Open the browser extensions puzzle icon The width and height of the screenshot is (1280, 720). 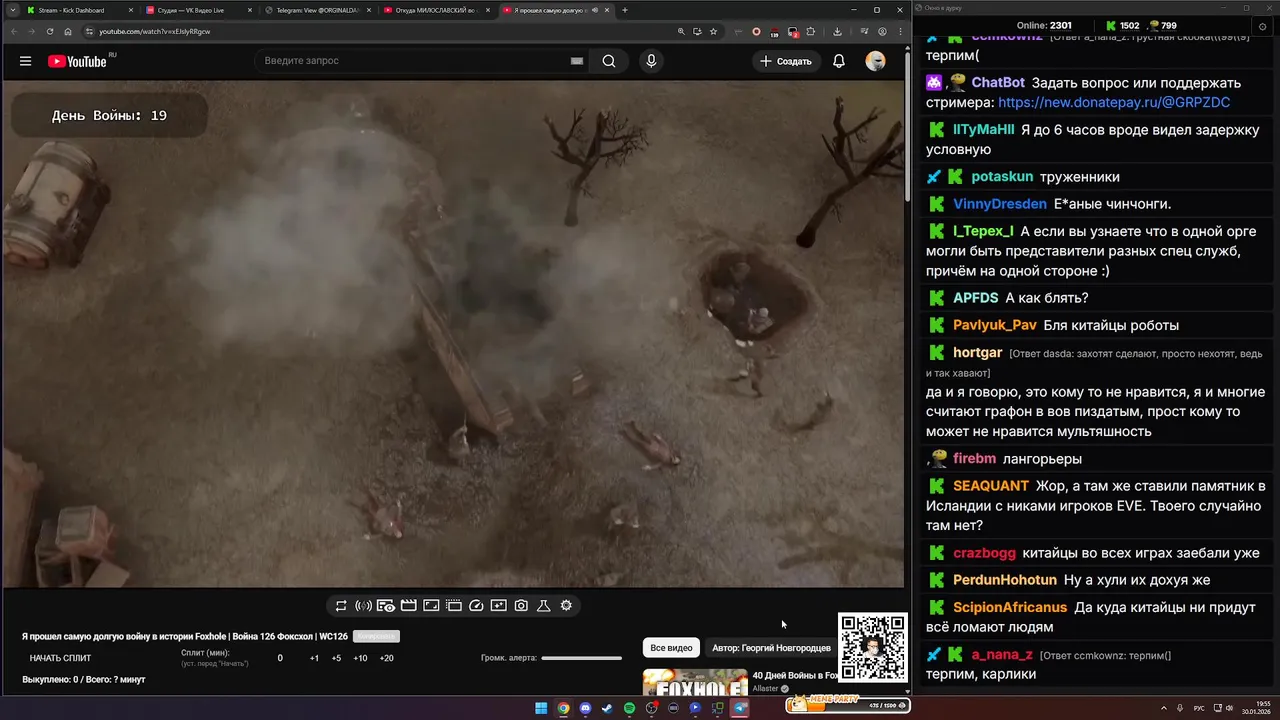(811, 31)
